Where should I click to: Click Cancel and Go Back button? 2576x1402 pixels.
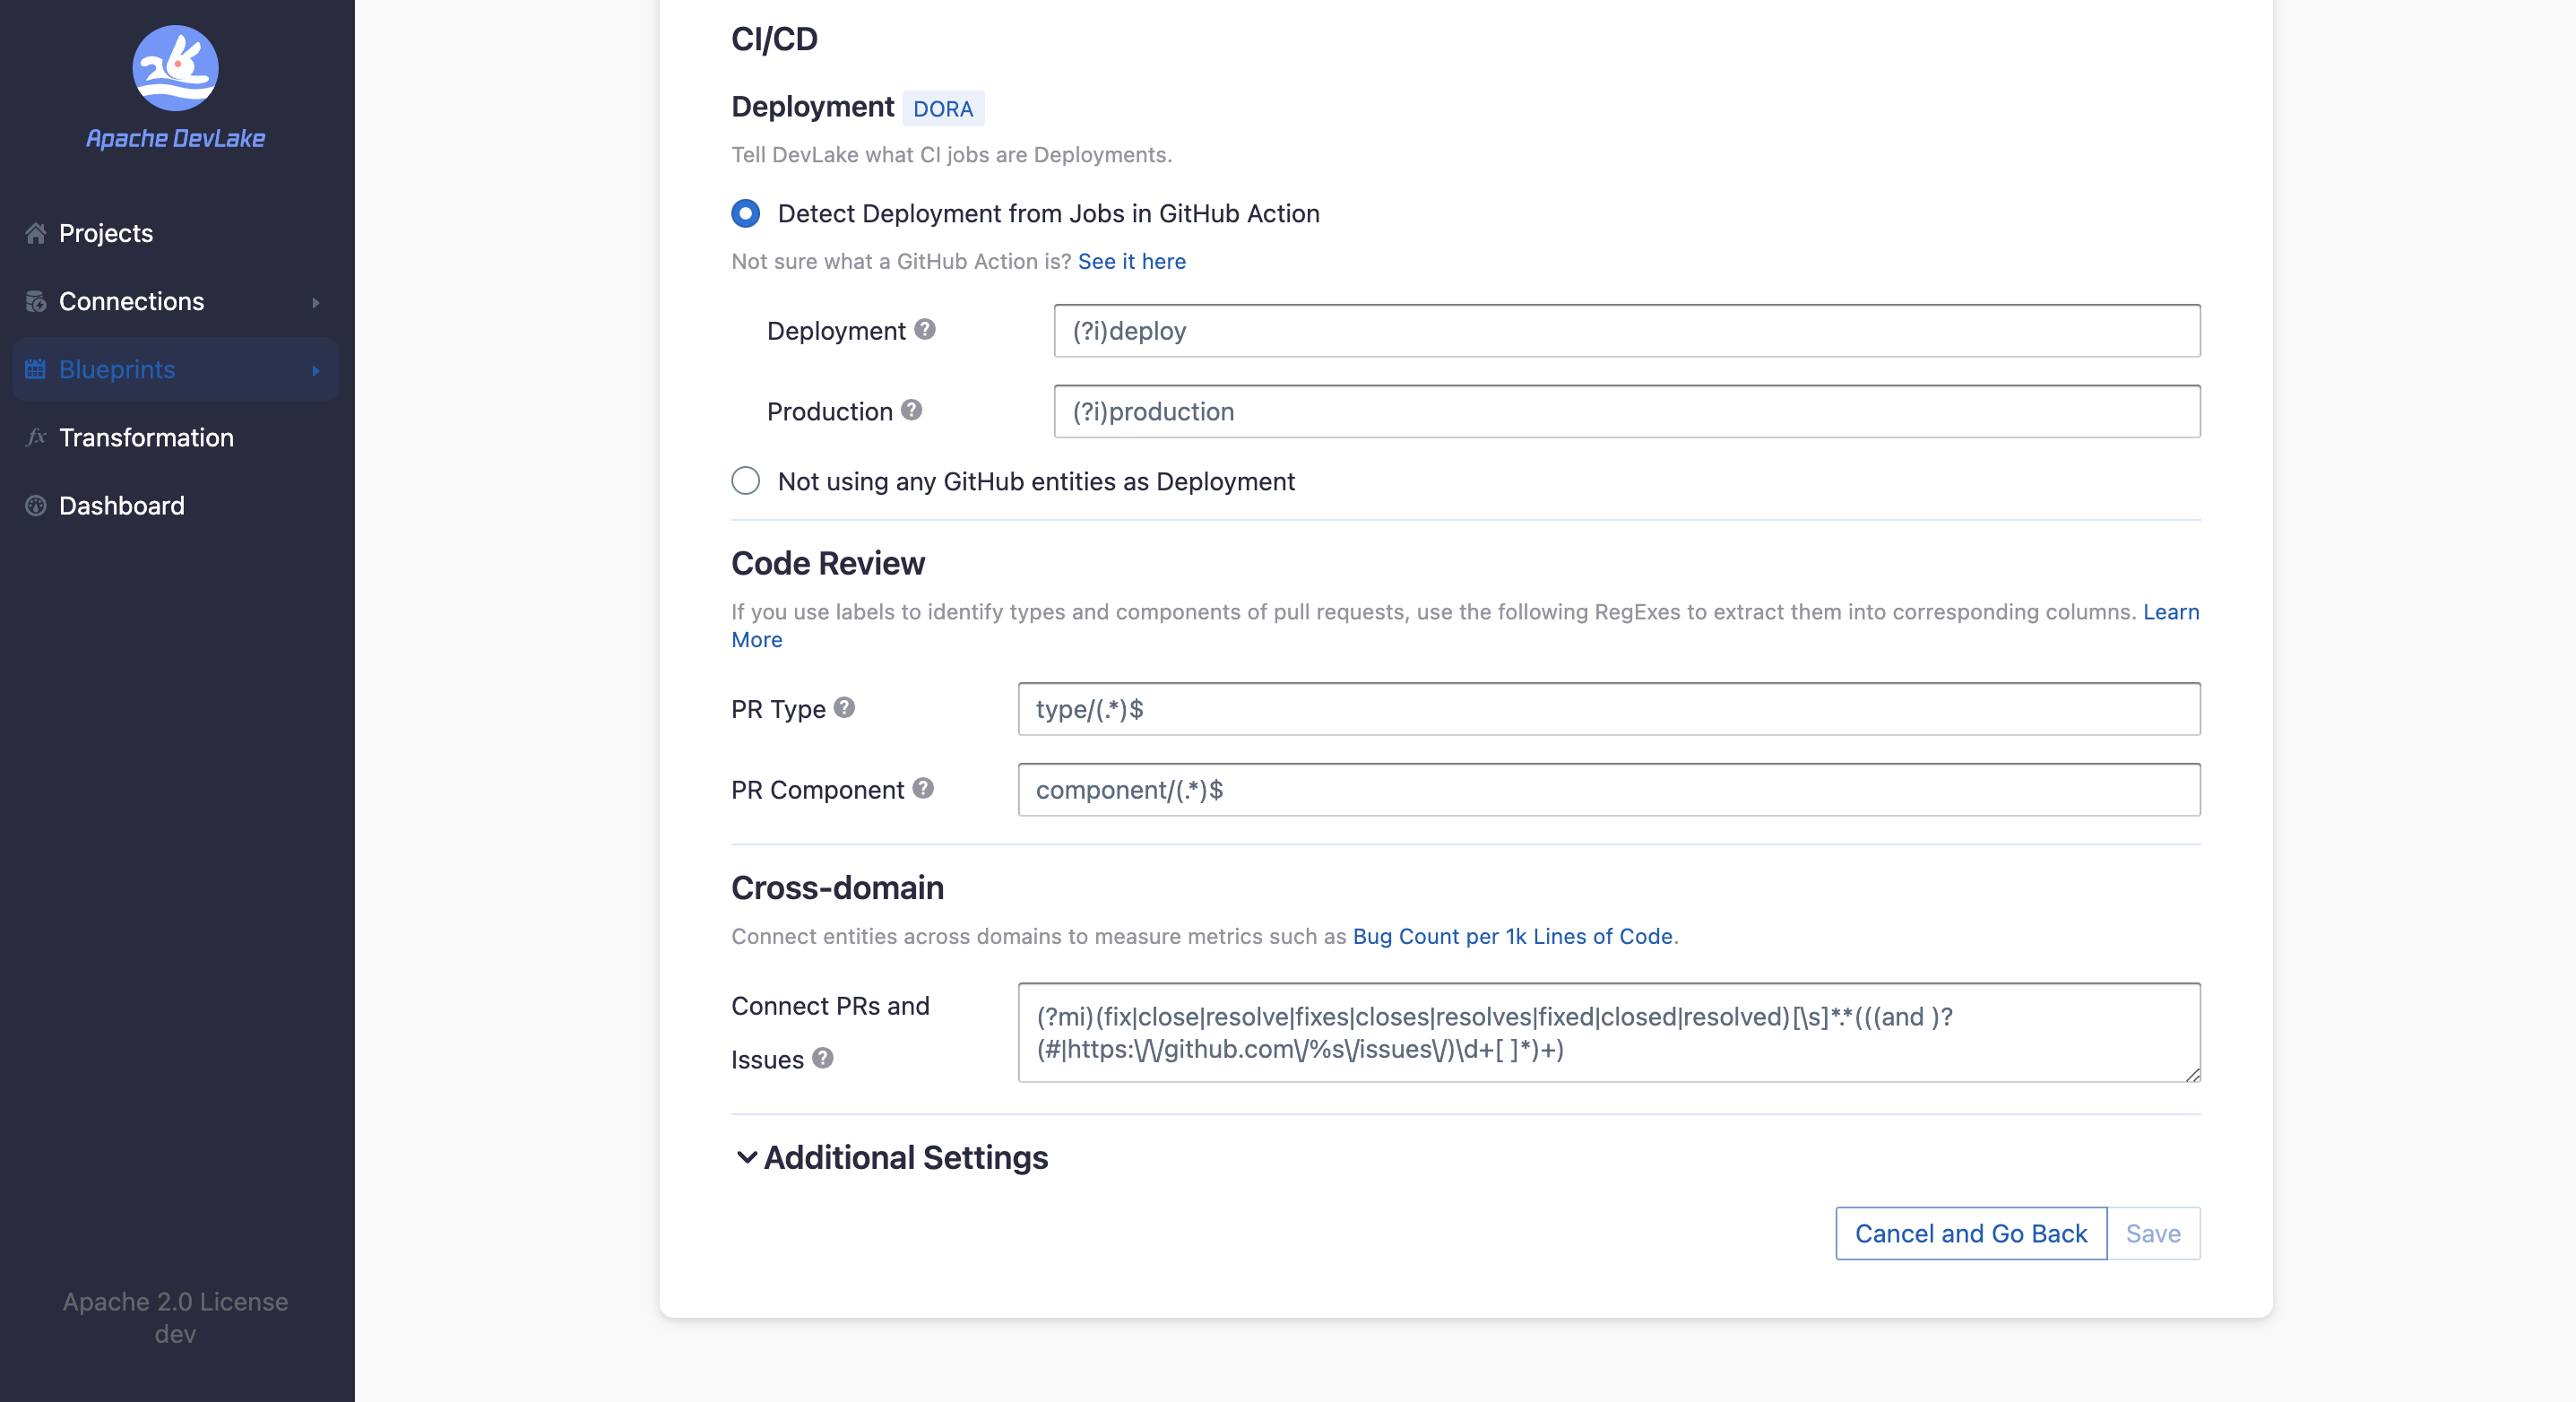(x=1970, y=1233)
